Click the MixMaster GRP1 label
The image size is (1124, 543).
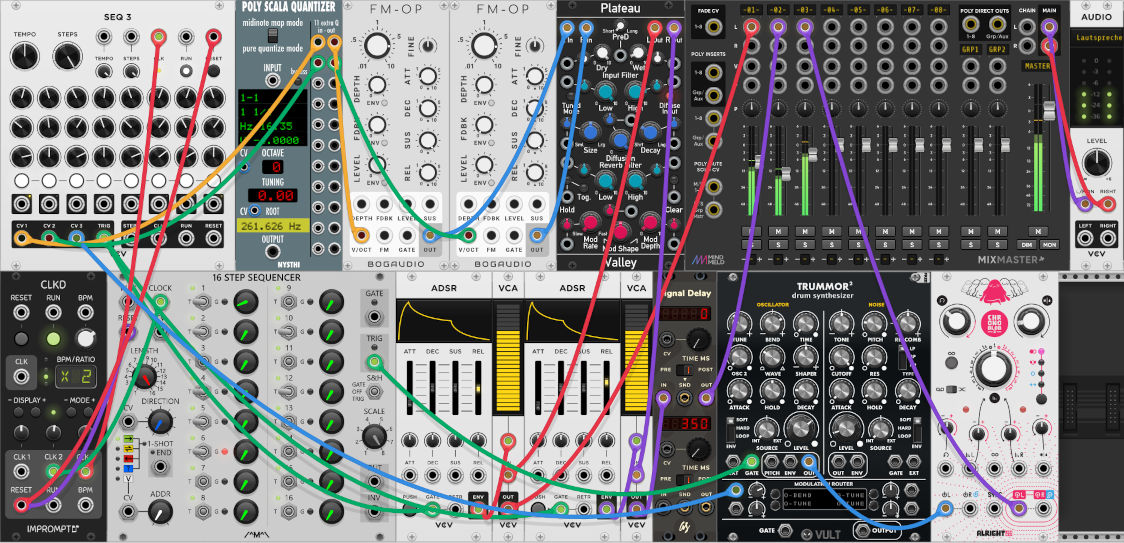(x=971, y=49)
